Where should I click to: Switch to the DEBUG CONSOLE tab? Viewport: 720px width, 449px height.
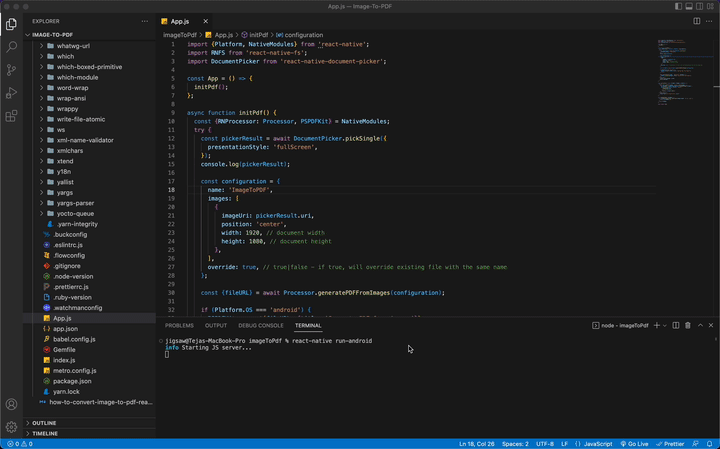(x=261, y=326)
